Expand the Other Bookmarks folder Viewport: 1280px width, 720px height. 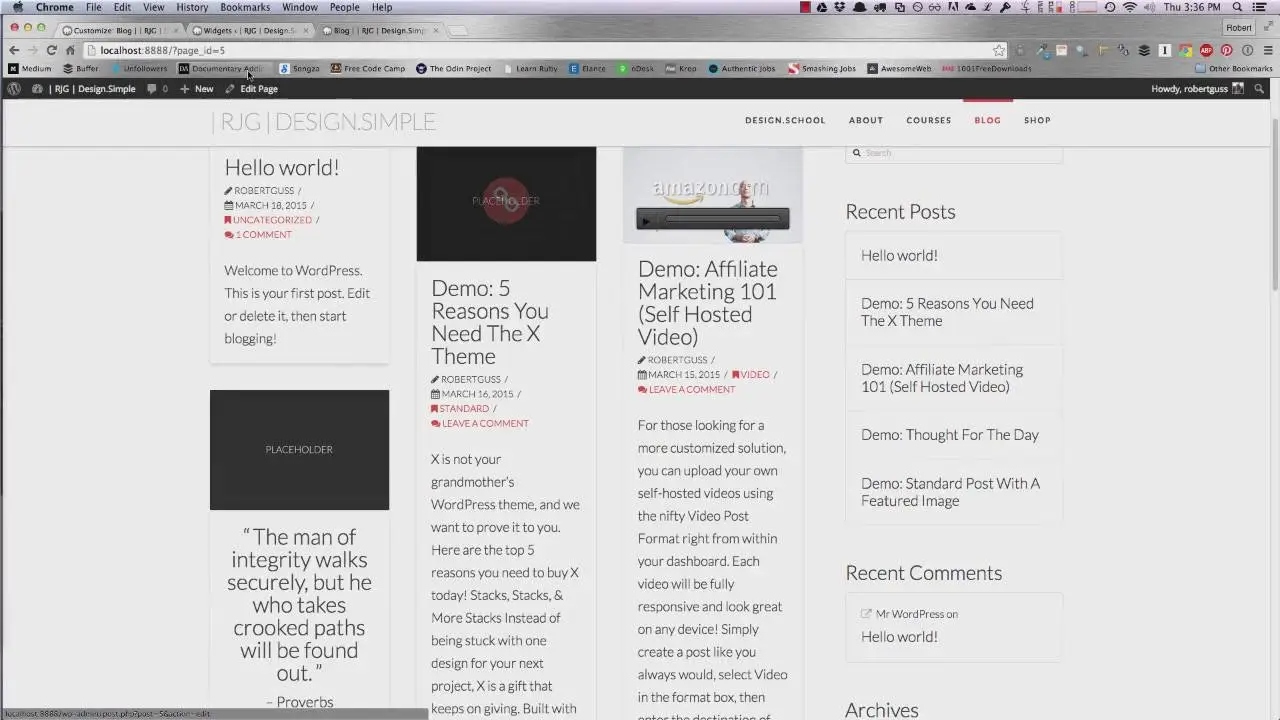[1234, 69]
